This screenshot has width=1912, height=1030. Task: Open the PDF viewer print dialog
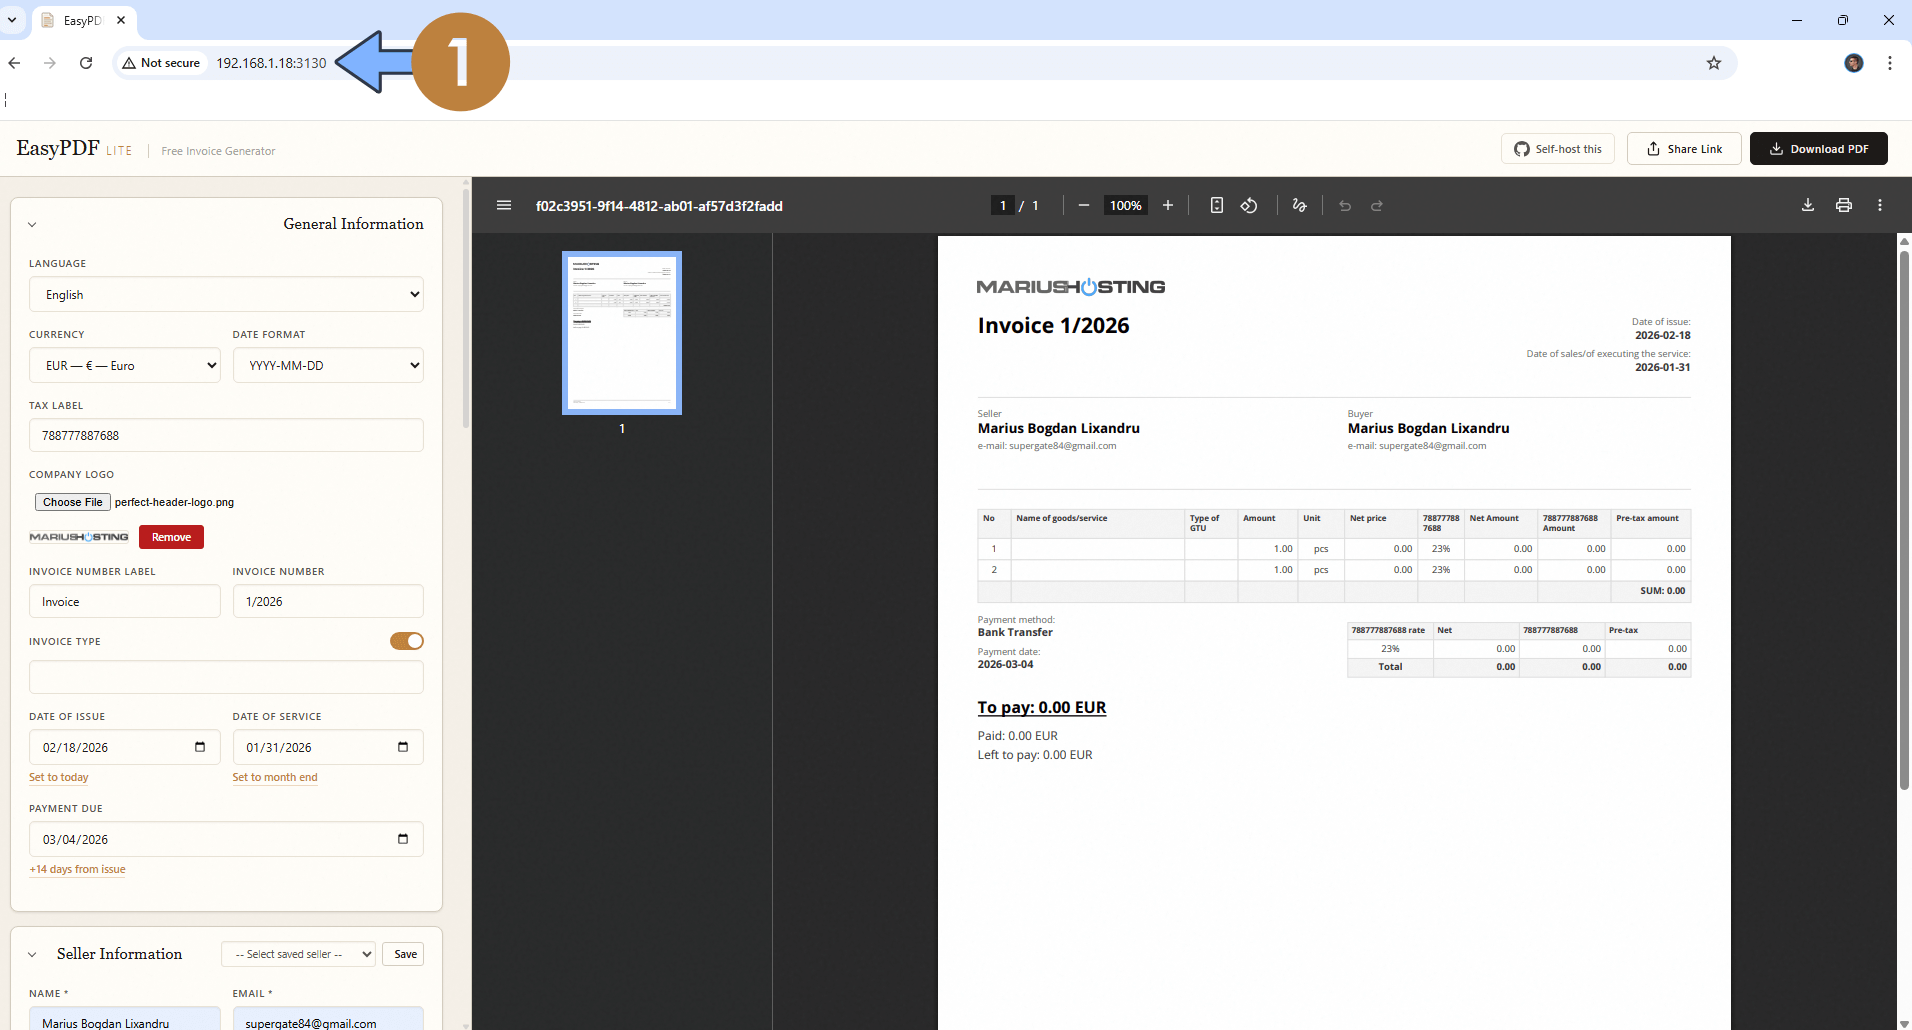click(x=1843, y=205)
